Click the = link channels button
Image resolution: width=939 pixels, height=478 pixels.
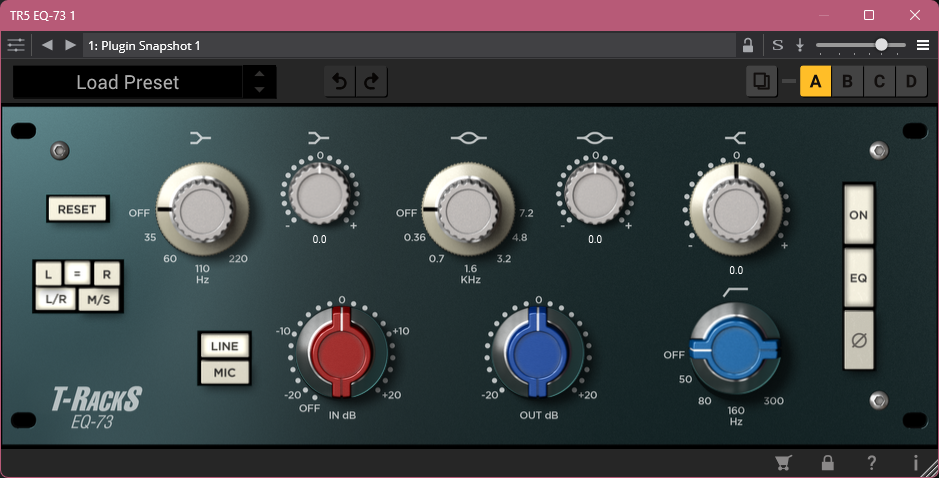point(77,274)
